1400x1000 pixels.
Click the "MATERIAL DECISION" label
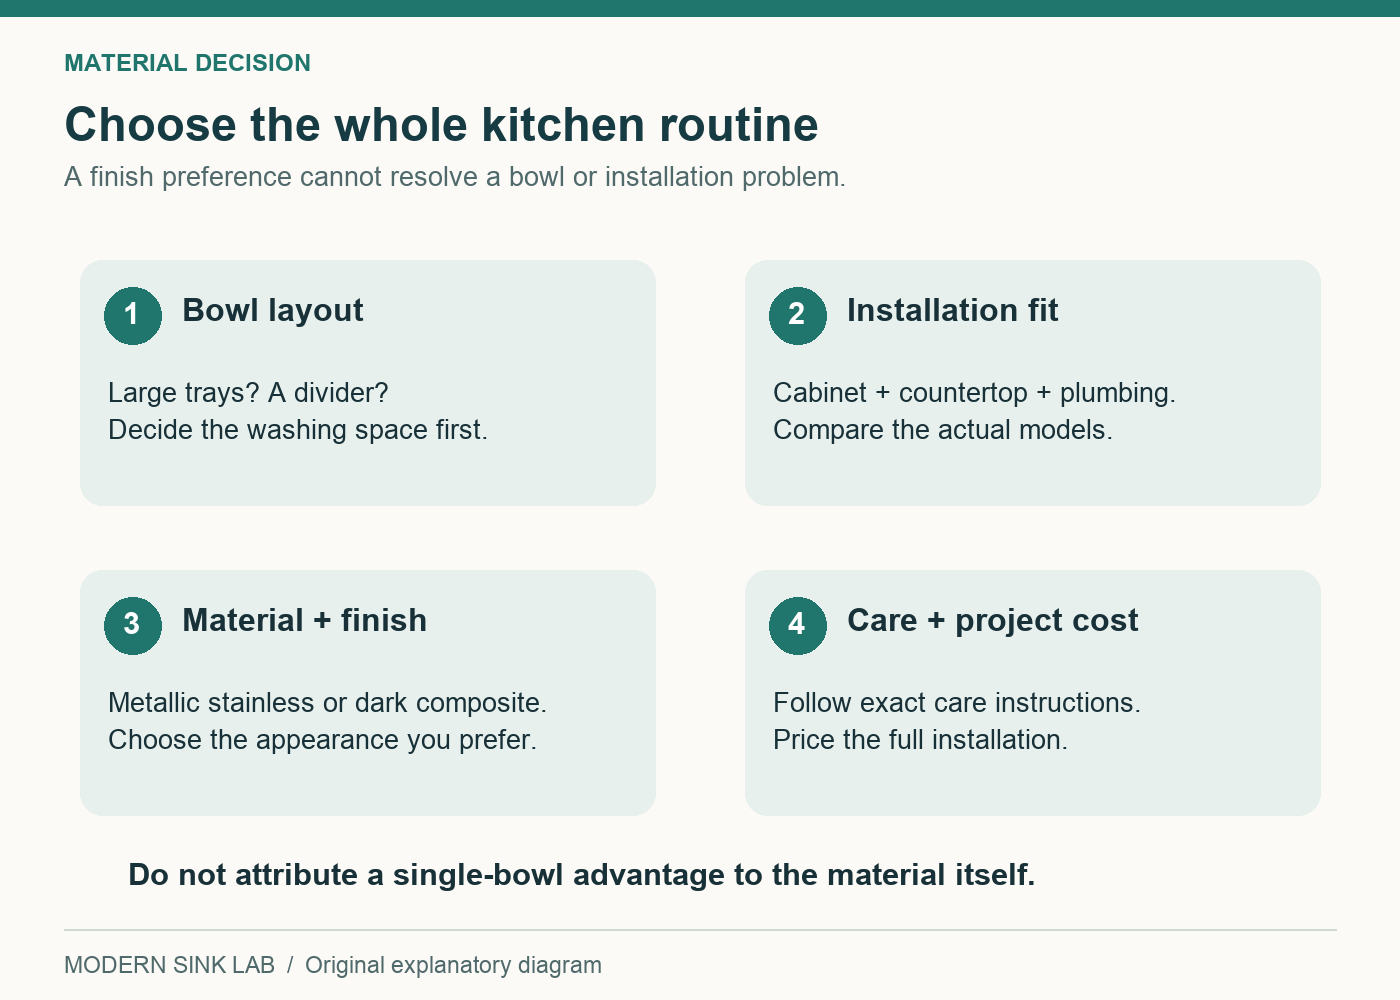[x=187, y=63]
